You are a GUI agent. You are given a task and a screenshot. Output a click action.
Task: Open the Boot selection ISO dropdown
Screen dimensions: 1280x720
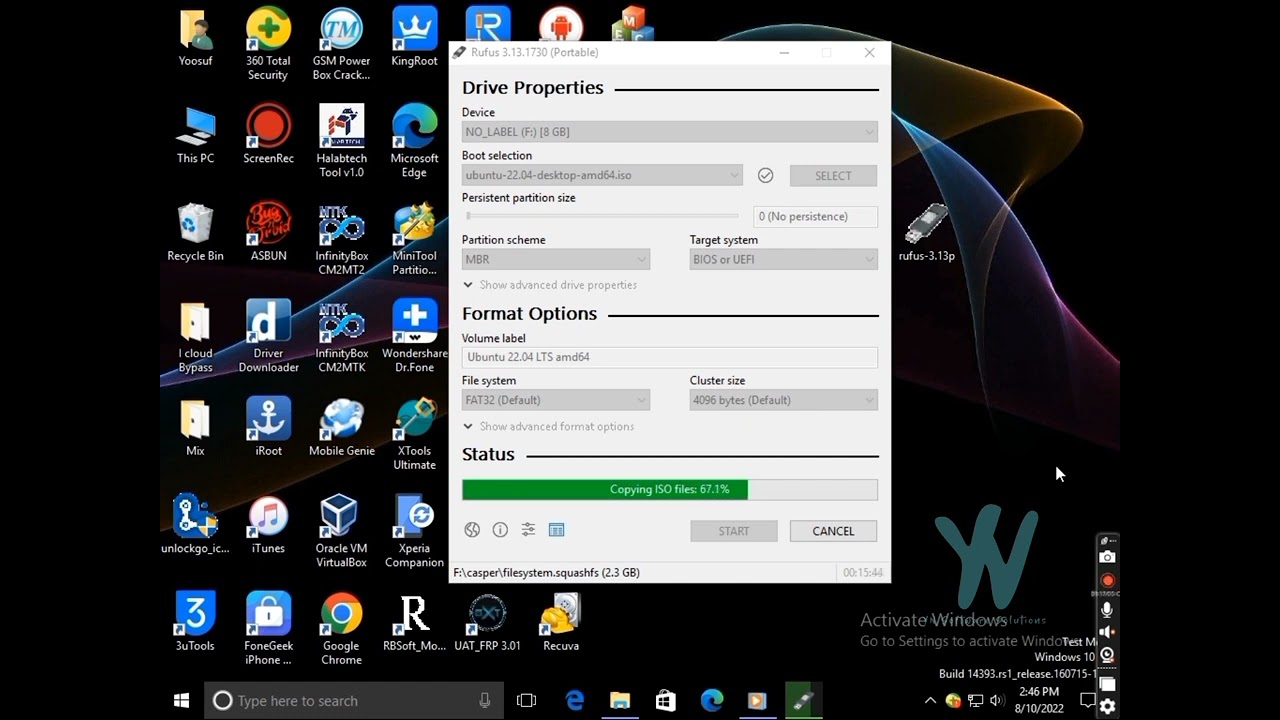click(x=602, y=175)
